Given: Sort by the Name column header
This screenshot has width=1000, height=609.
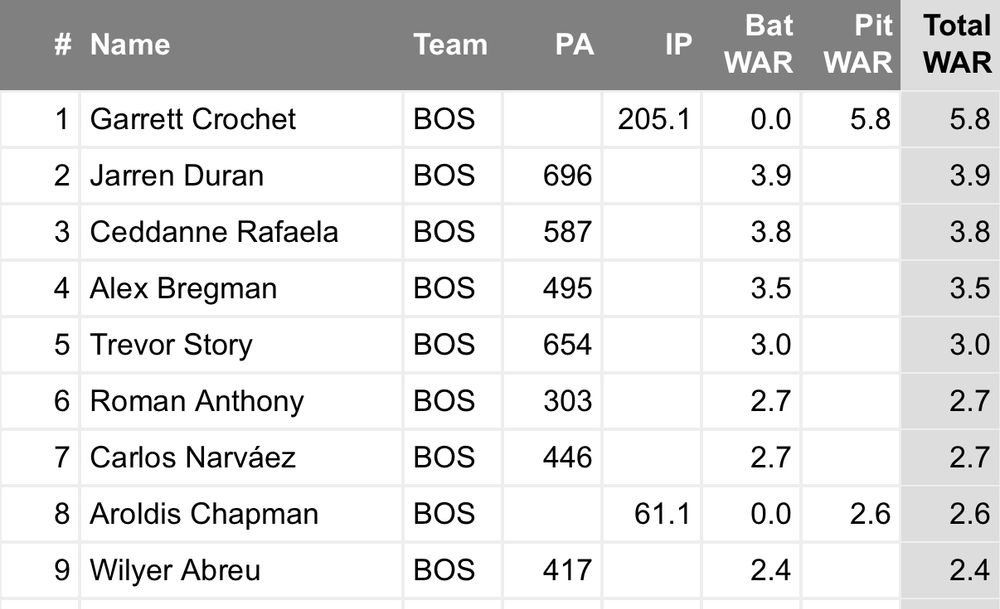Looking at the screenshot, I should [x=130, y=45].
